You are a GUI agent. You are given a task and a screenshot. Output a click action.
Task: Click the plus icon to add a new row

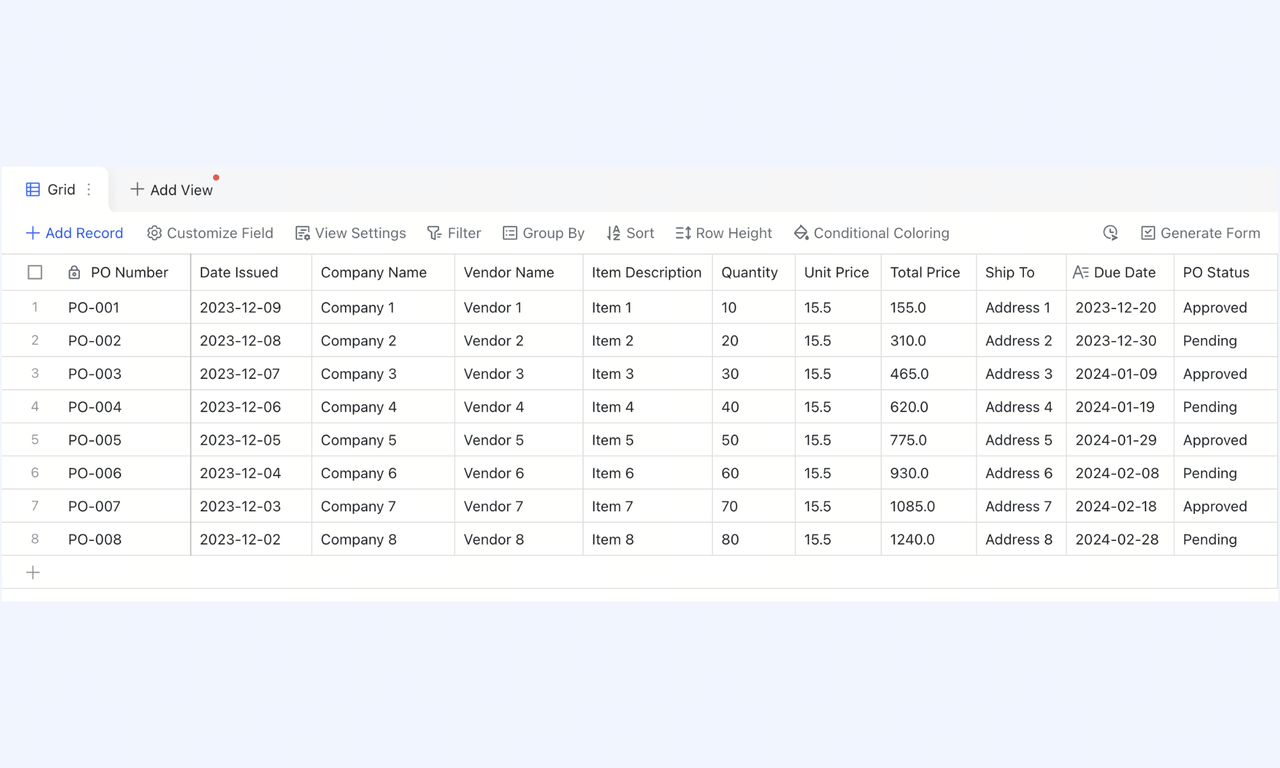[x=33, y=572]
